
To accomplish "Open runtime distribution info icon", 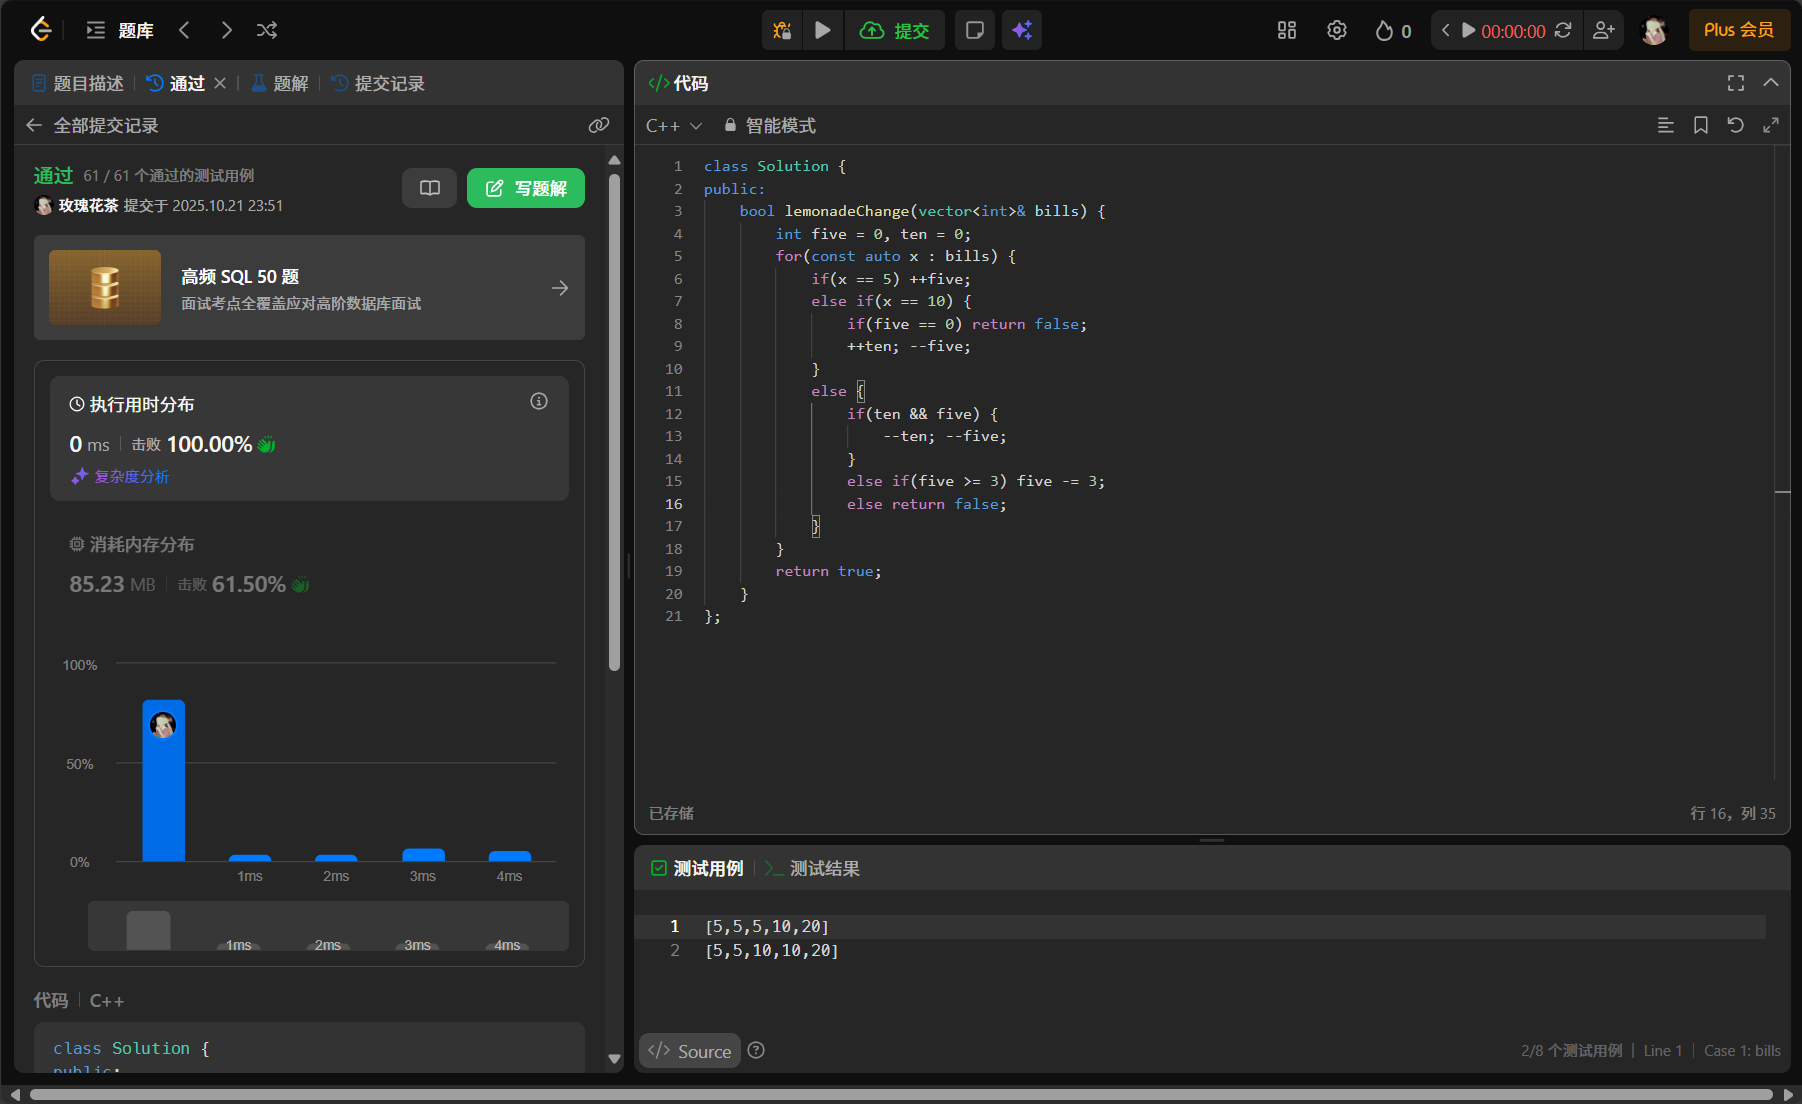I will click(539, 401).
